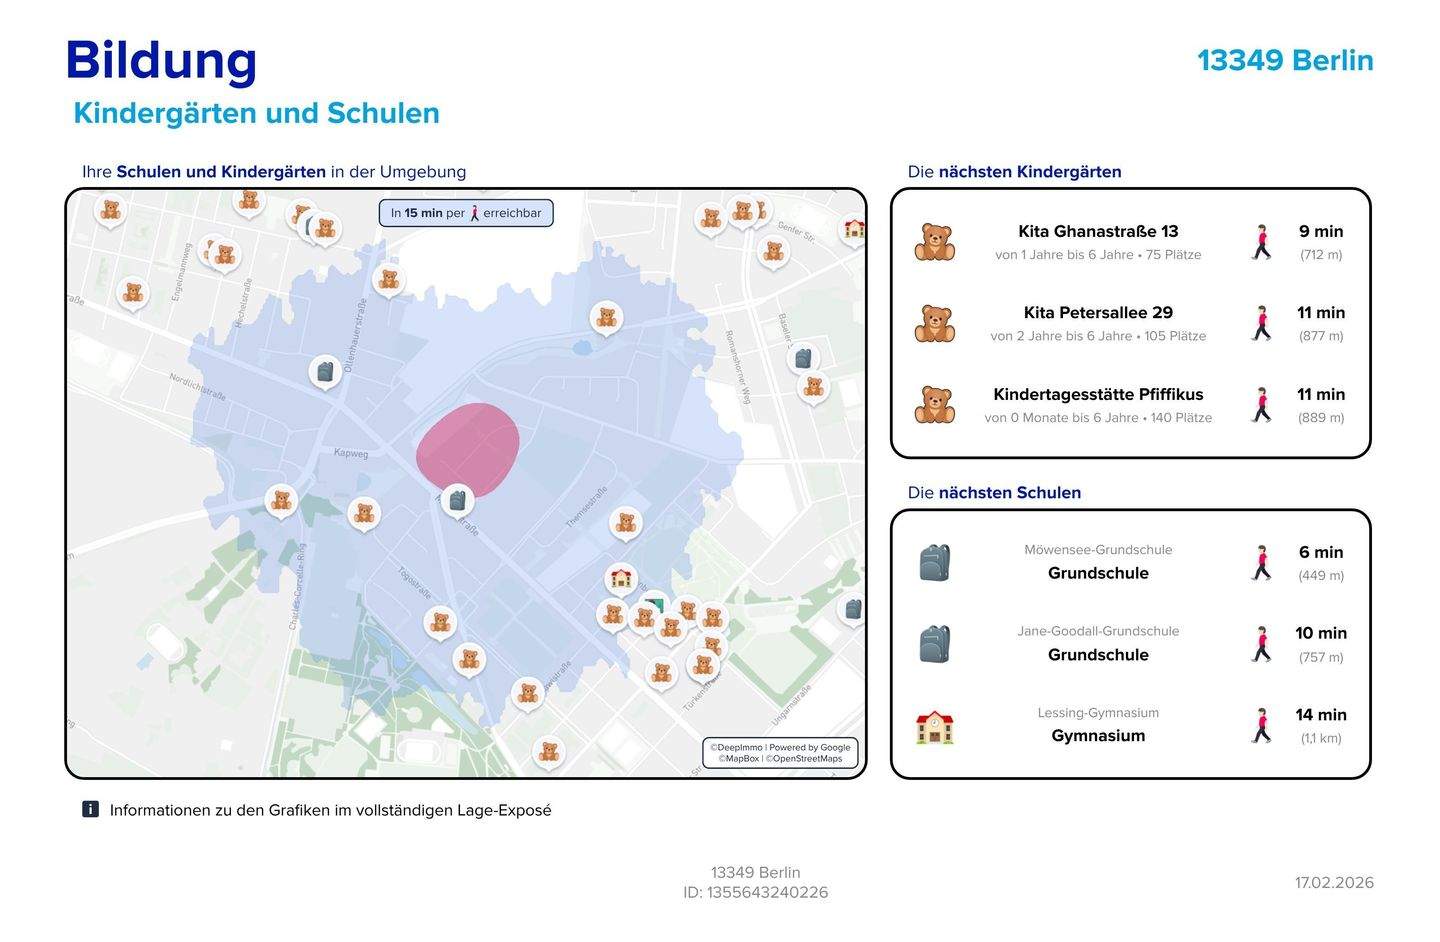Select the backpack map marker near Ollenhauerstraße
This screenshot has height=942, width=1440.
[324, 372]
